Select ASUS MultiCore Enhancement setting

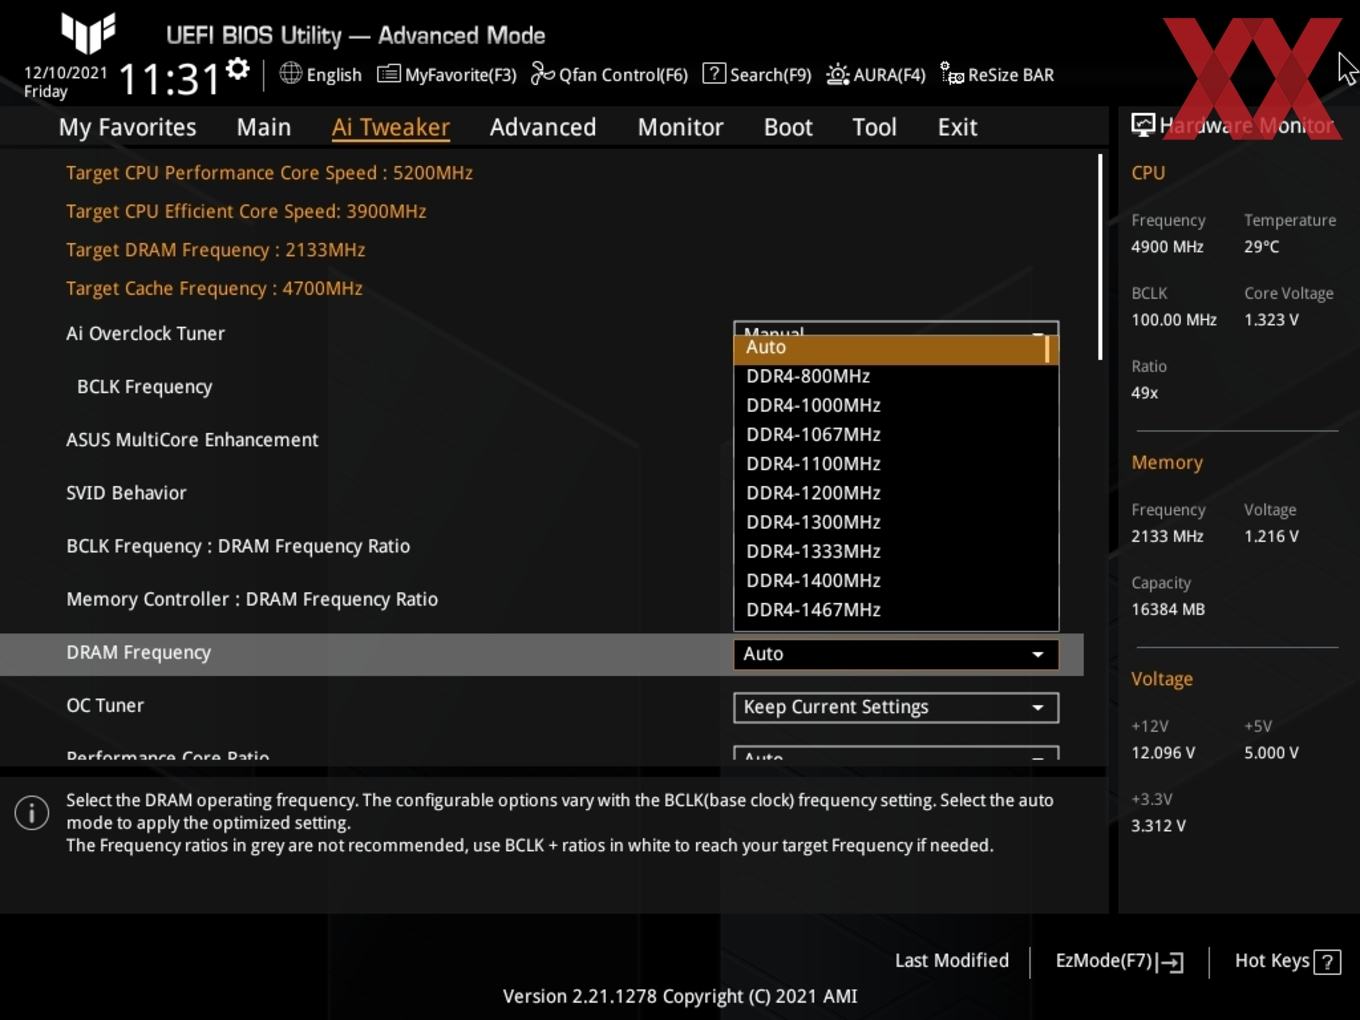192,440
